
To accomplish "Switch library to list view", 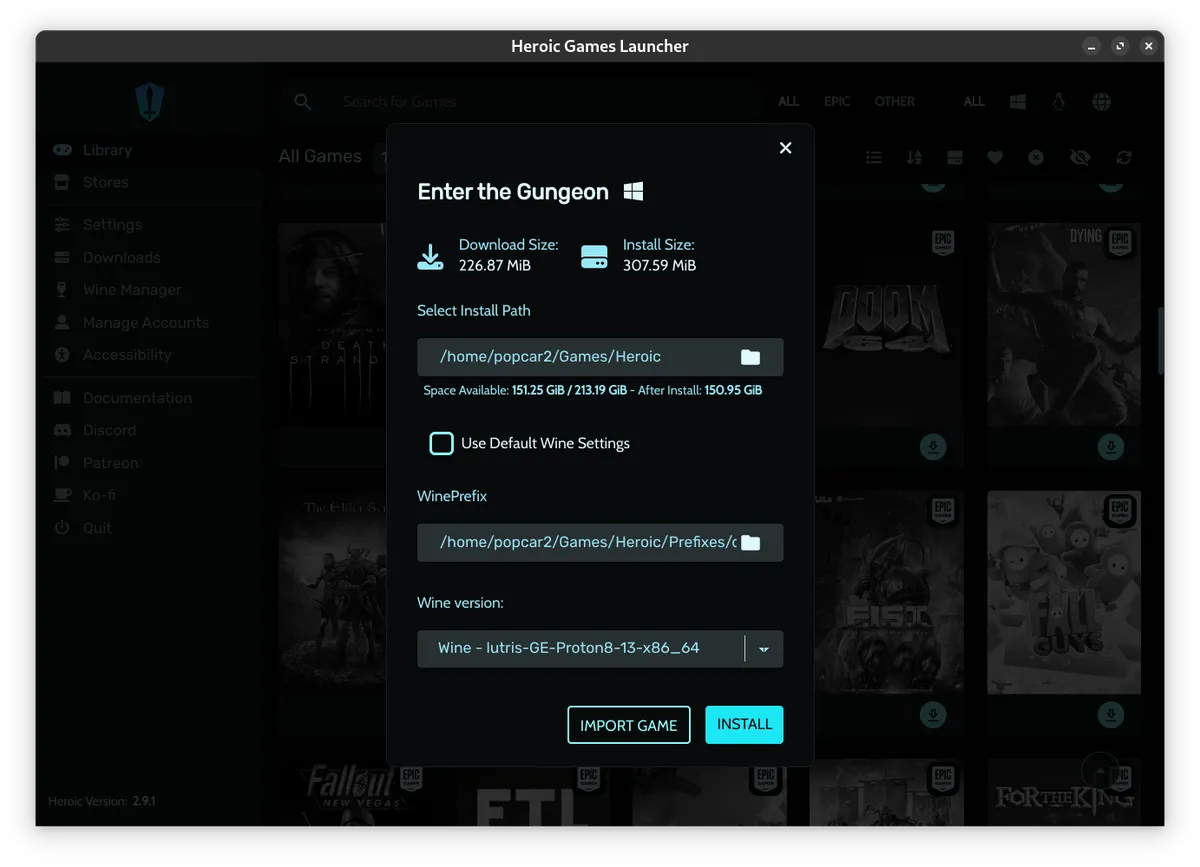I will pyautogui.click(x=874, y=157).
